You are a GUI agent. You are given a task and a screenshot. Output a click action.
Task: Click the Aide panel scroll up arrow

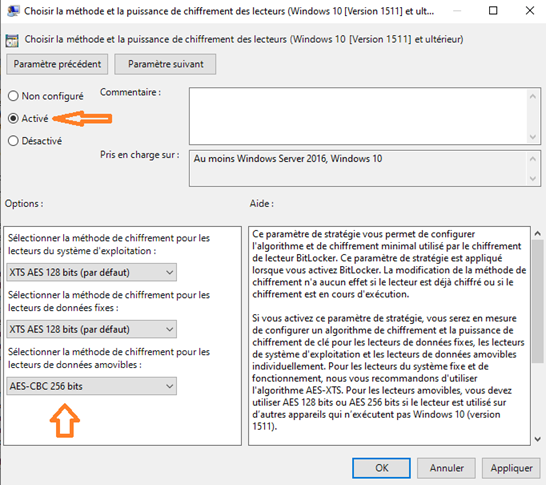(537, 234)
